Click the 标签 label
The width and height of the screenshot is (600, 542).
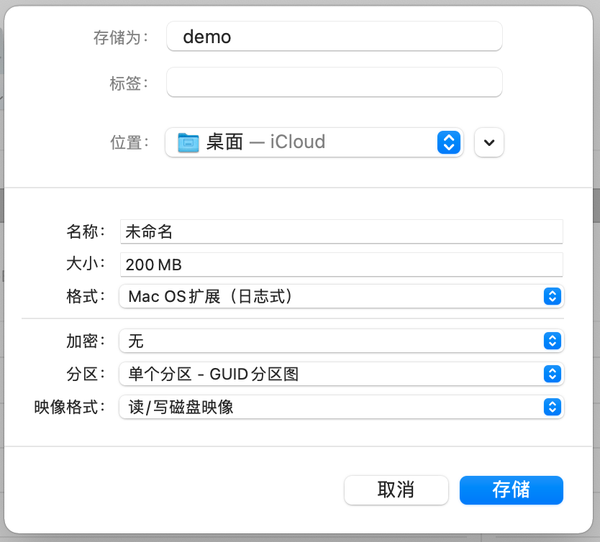click(x=129, y=83)
